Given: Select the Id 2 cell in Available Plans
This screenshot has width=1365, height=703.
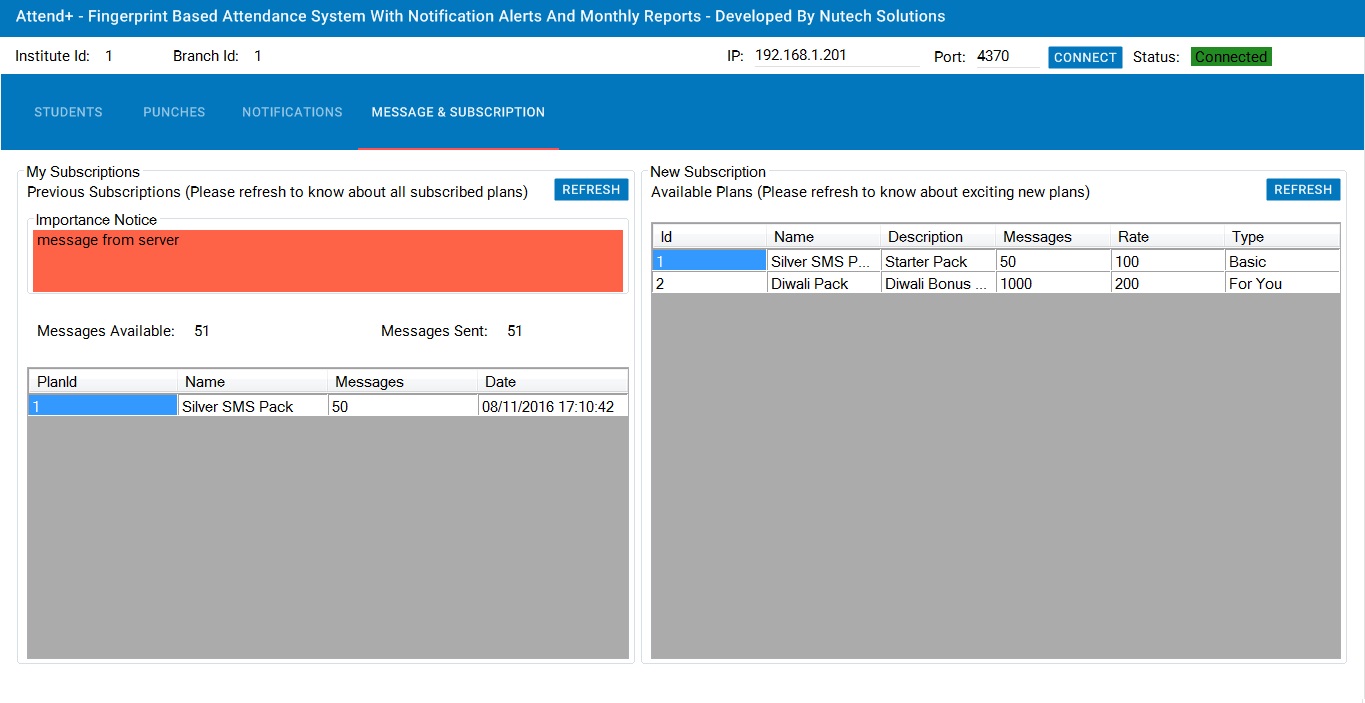Looking at the screenshot, I should [710, 283].
